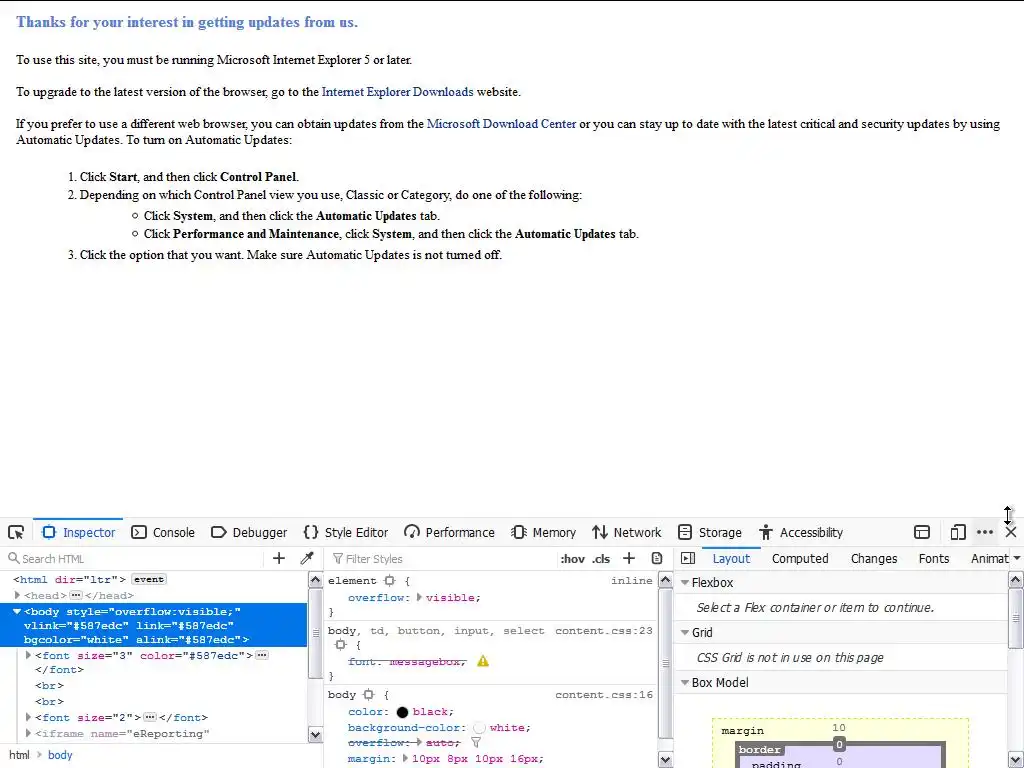Follow the Internet Explorer Downloads link

click(397, 92)
